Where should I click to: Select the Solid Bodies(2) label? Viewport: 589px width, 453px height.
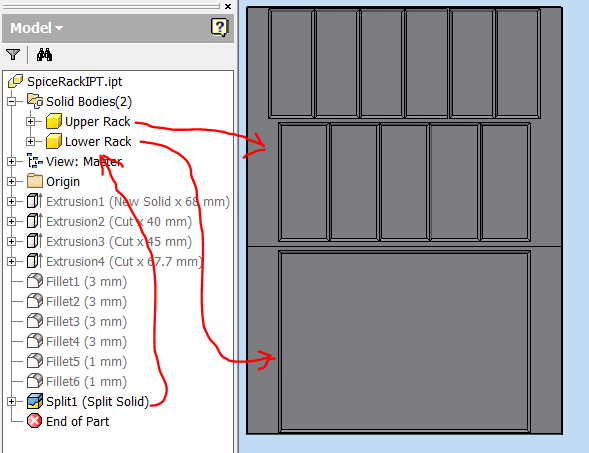[x=89, y=102]
